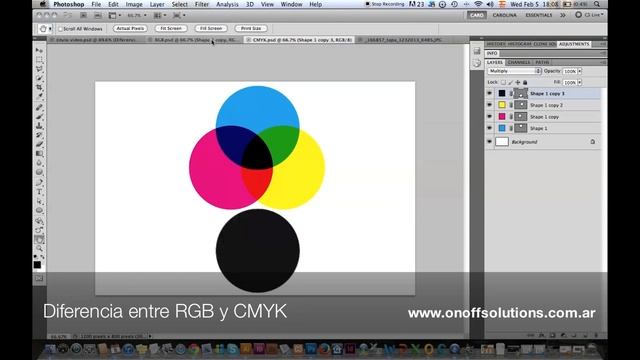Select the Pen tool
Viewport: 640px width, 360px height.
pos(39,182)
